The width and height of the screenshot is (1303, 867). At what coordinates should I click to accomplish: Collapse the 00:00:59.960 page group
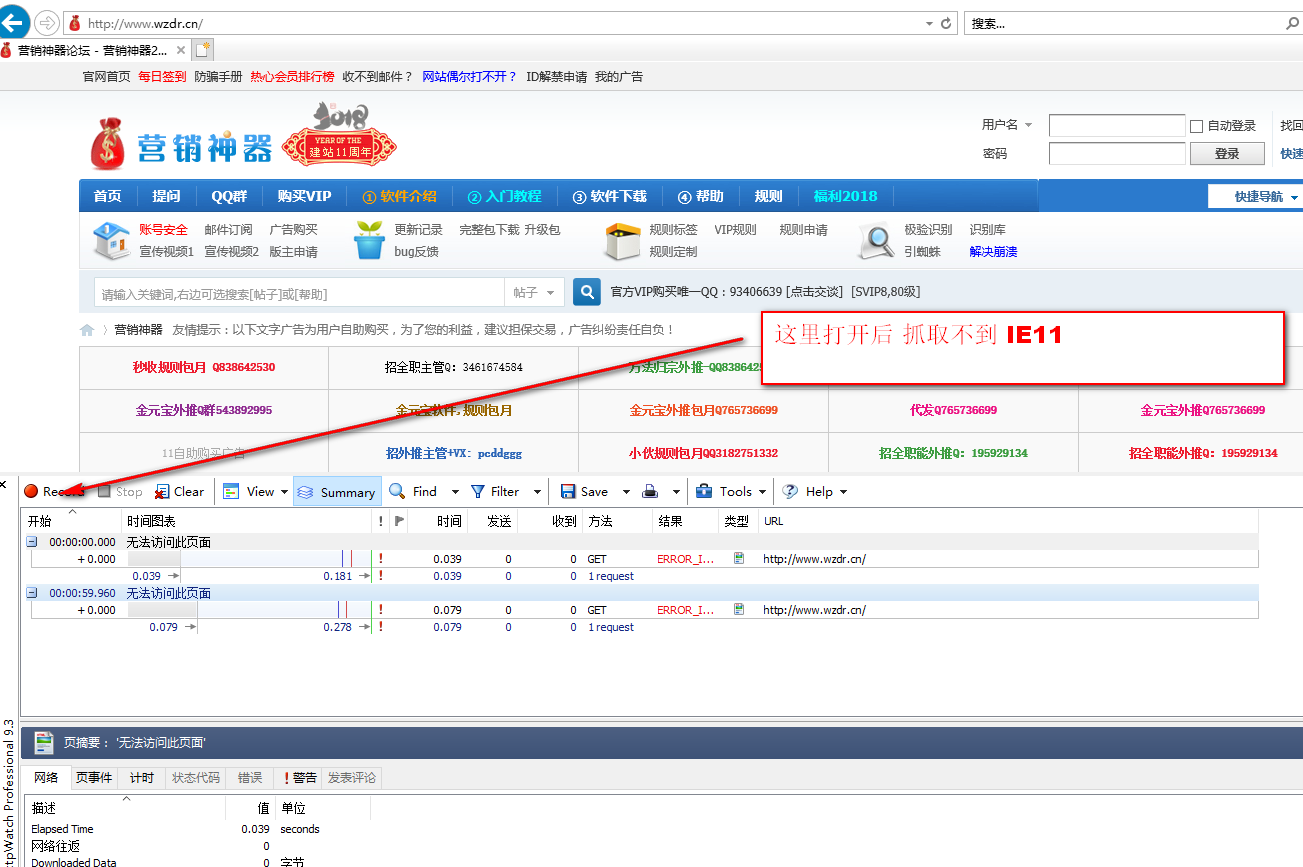pyautogui.click(x=32, y=593)
